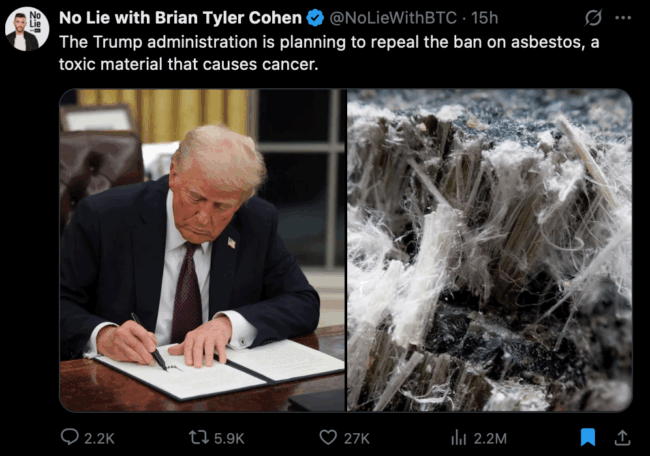Click the 27K likes count

pyautogui.click(x=357, y=438)
